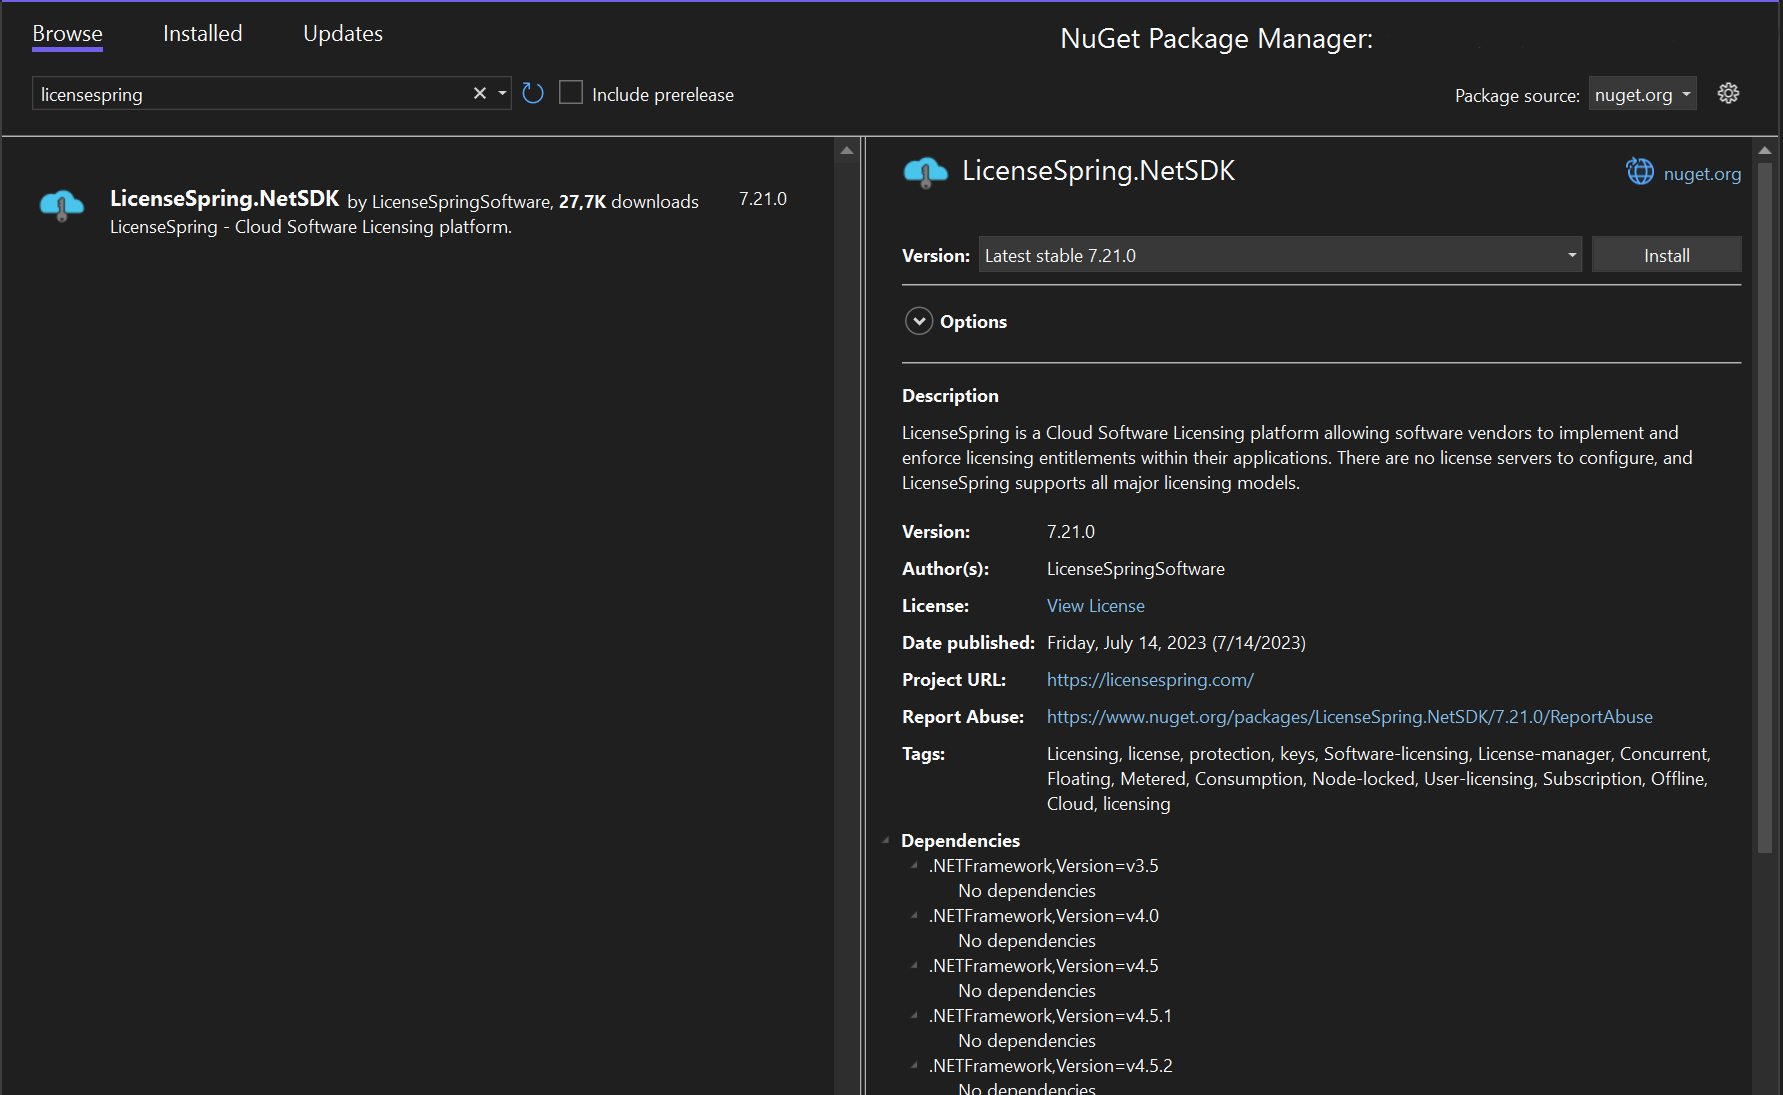
Task: Open the View License link
Action: click(x=1095, y=606)
